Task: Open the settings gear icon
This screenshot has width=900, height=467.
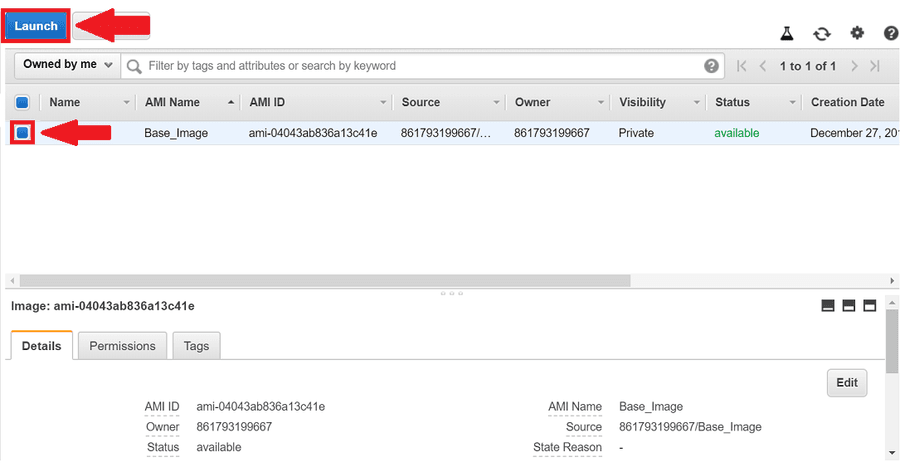Action: tap(857, 33)
